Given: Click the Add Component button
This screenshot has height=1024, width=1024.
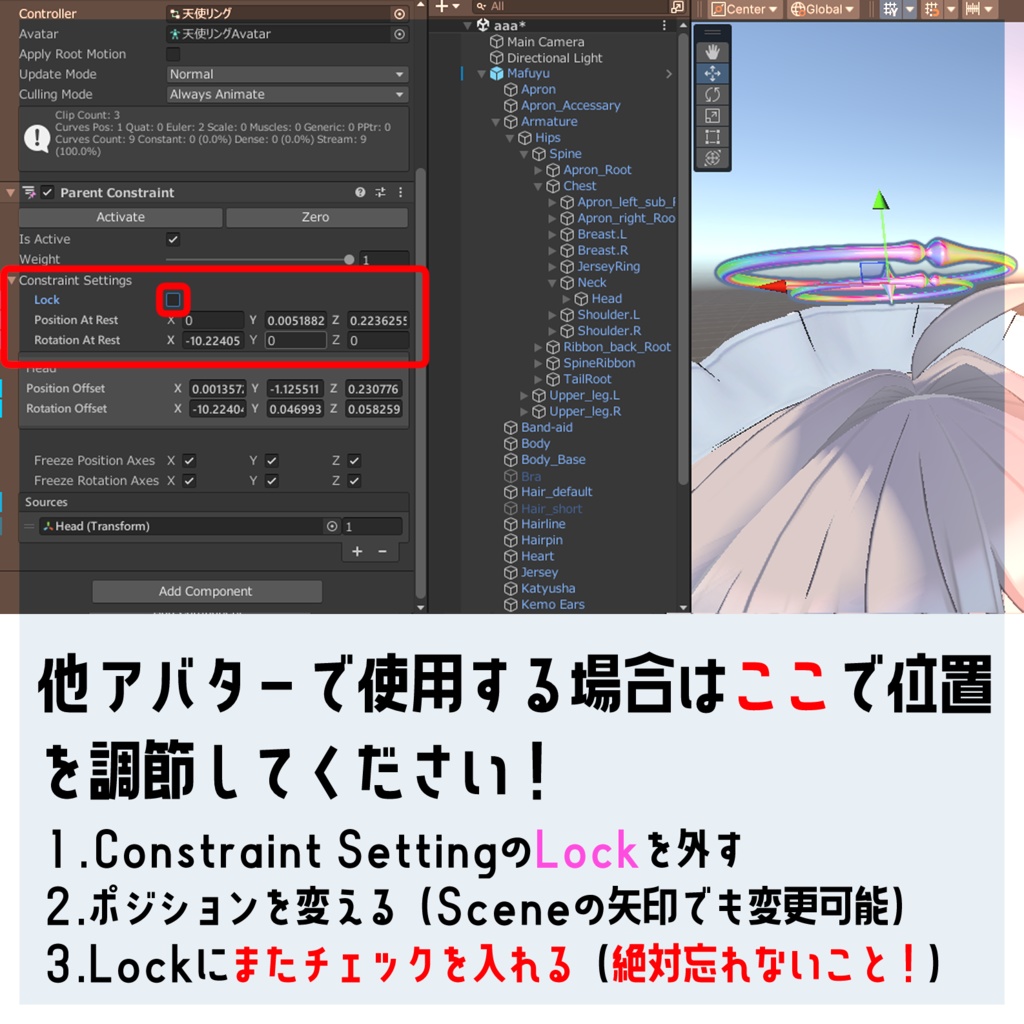Looking at the screenshot, I should click(x=206, y=591).
